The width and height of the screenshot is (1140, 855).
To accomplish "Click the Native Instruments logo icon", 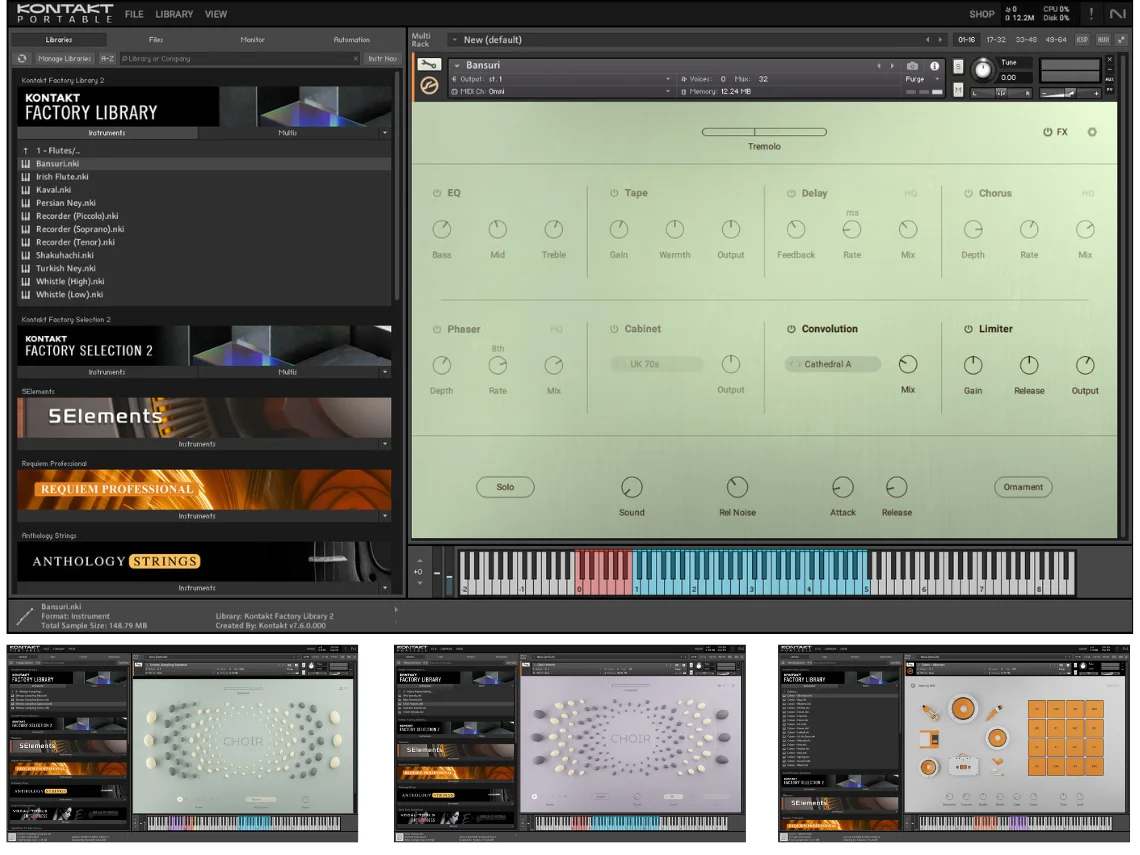I will click(1117, 14).
